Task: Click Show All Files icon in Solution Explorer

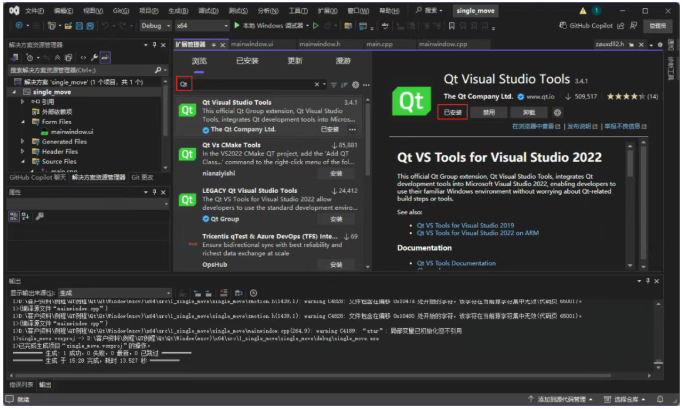Action: pos(68,57)
